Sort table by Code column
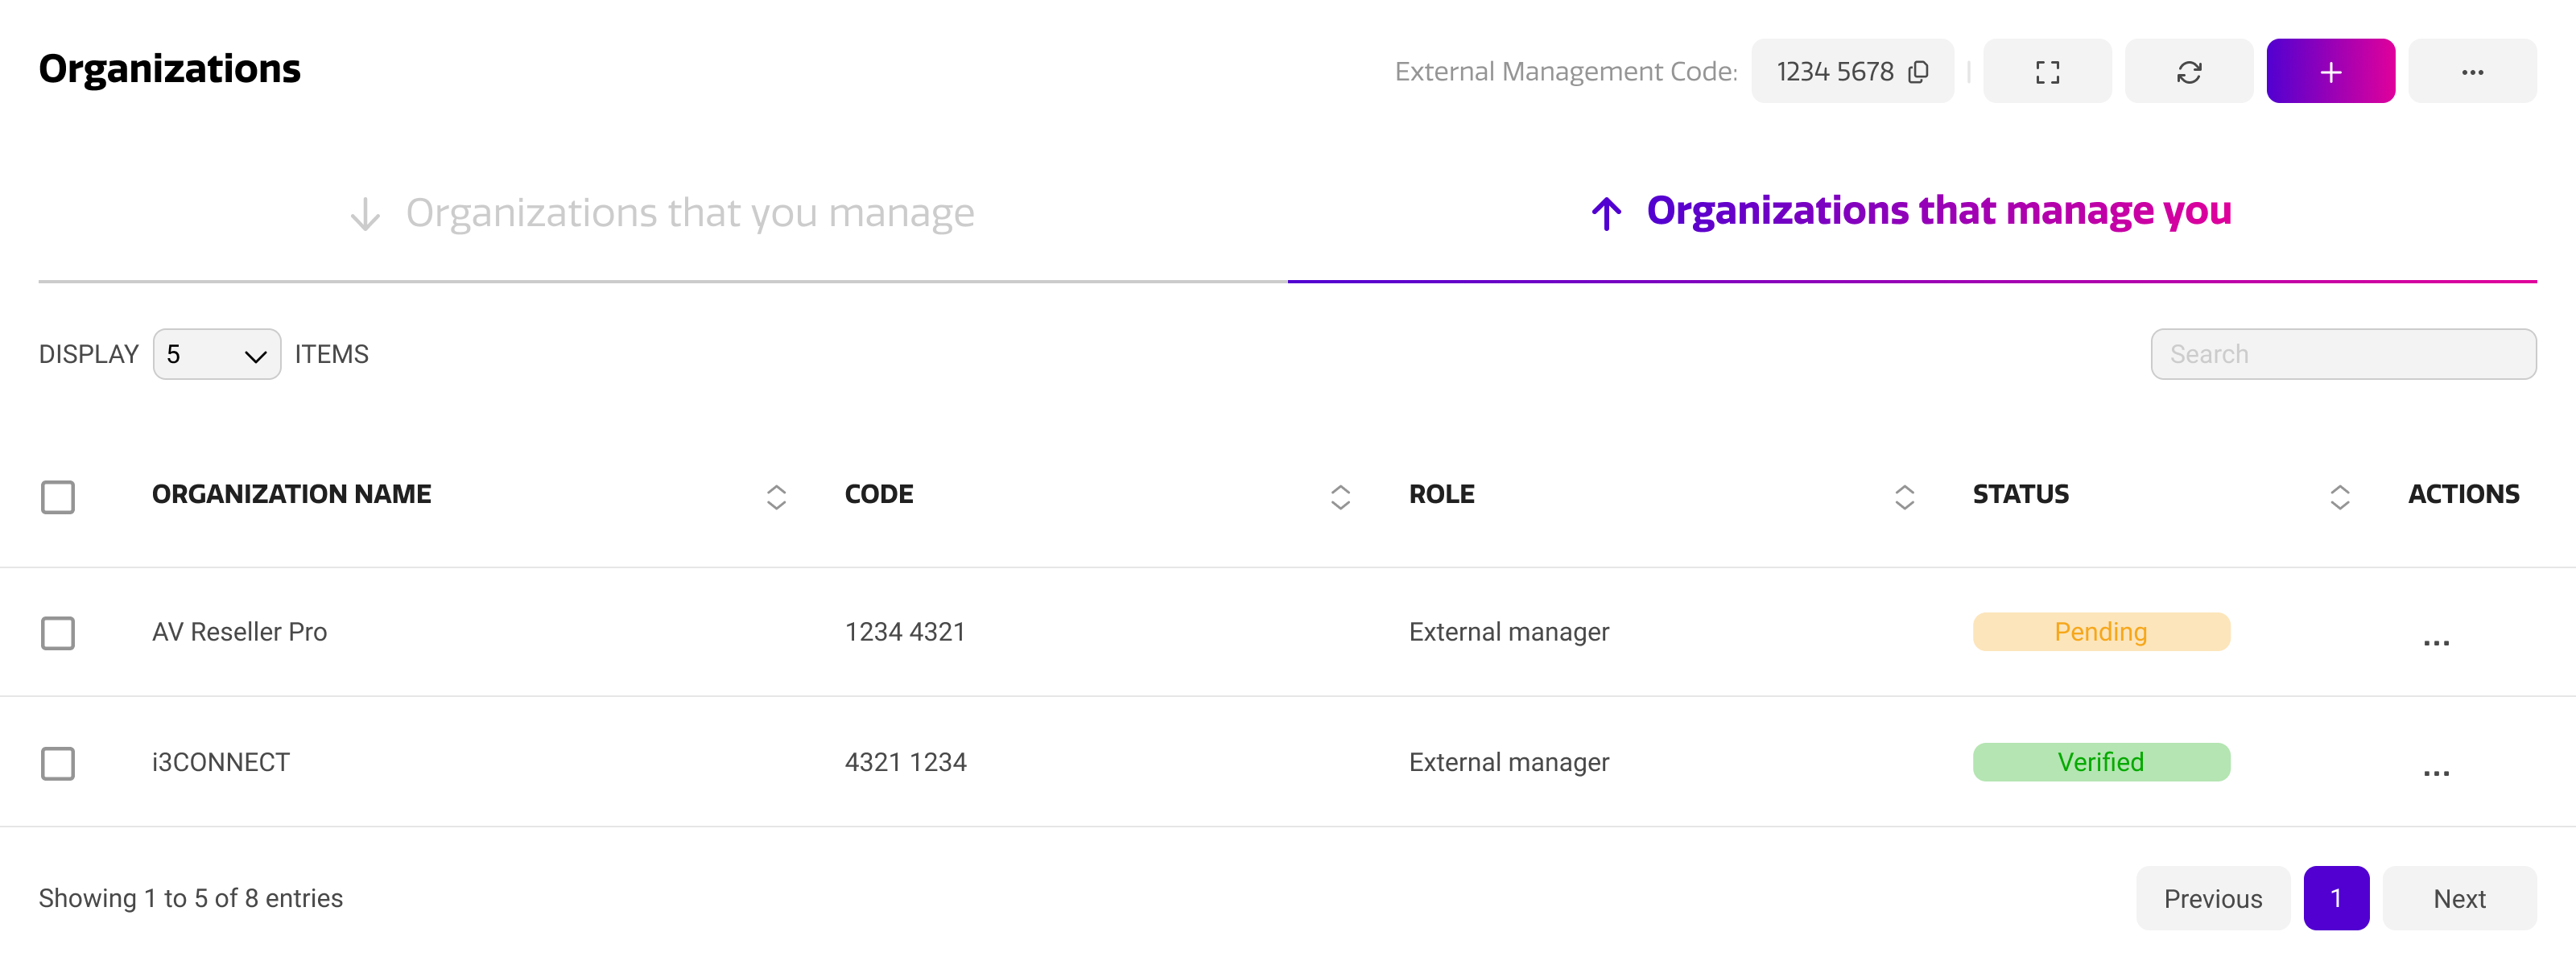 [x=1340, y=497]
